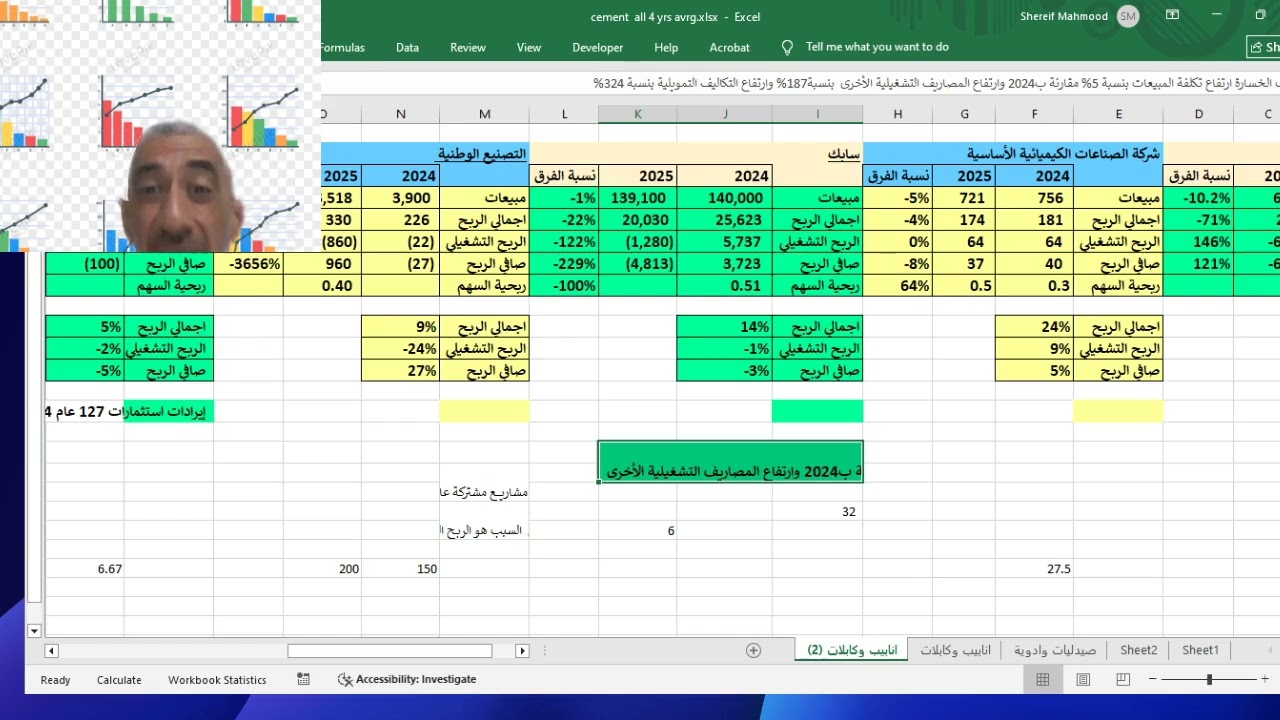Image resolution: width=1280 pixels, height=720 pixels.
Task: Open Ribbon Display Options icon
Action: (1172, 15)
